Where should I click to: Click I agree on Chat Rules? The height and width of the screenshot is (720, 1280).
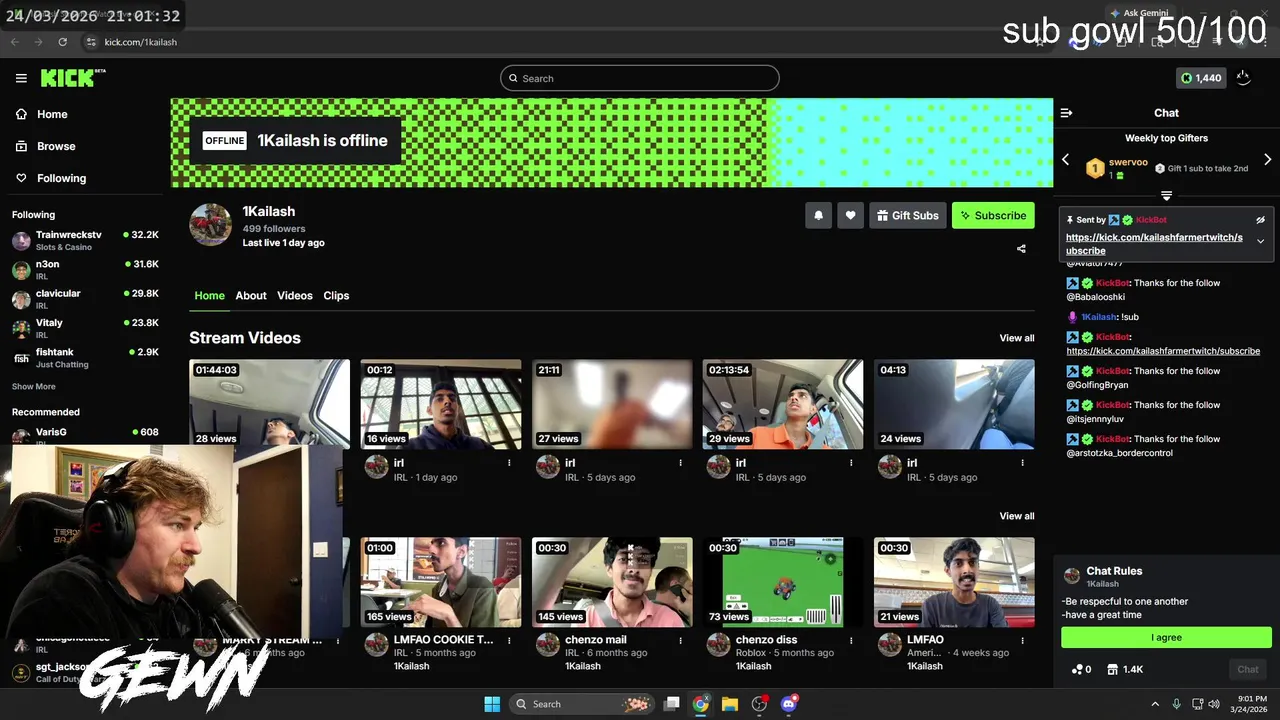pyautogui.click(x=1166, y=637)
